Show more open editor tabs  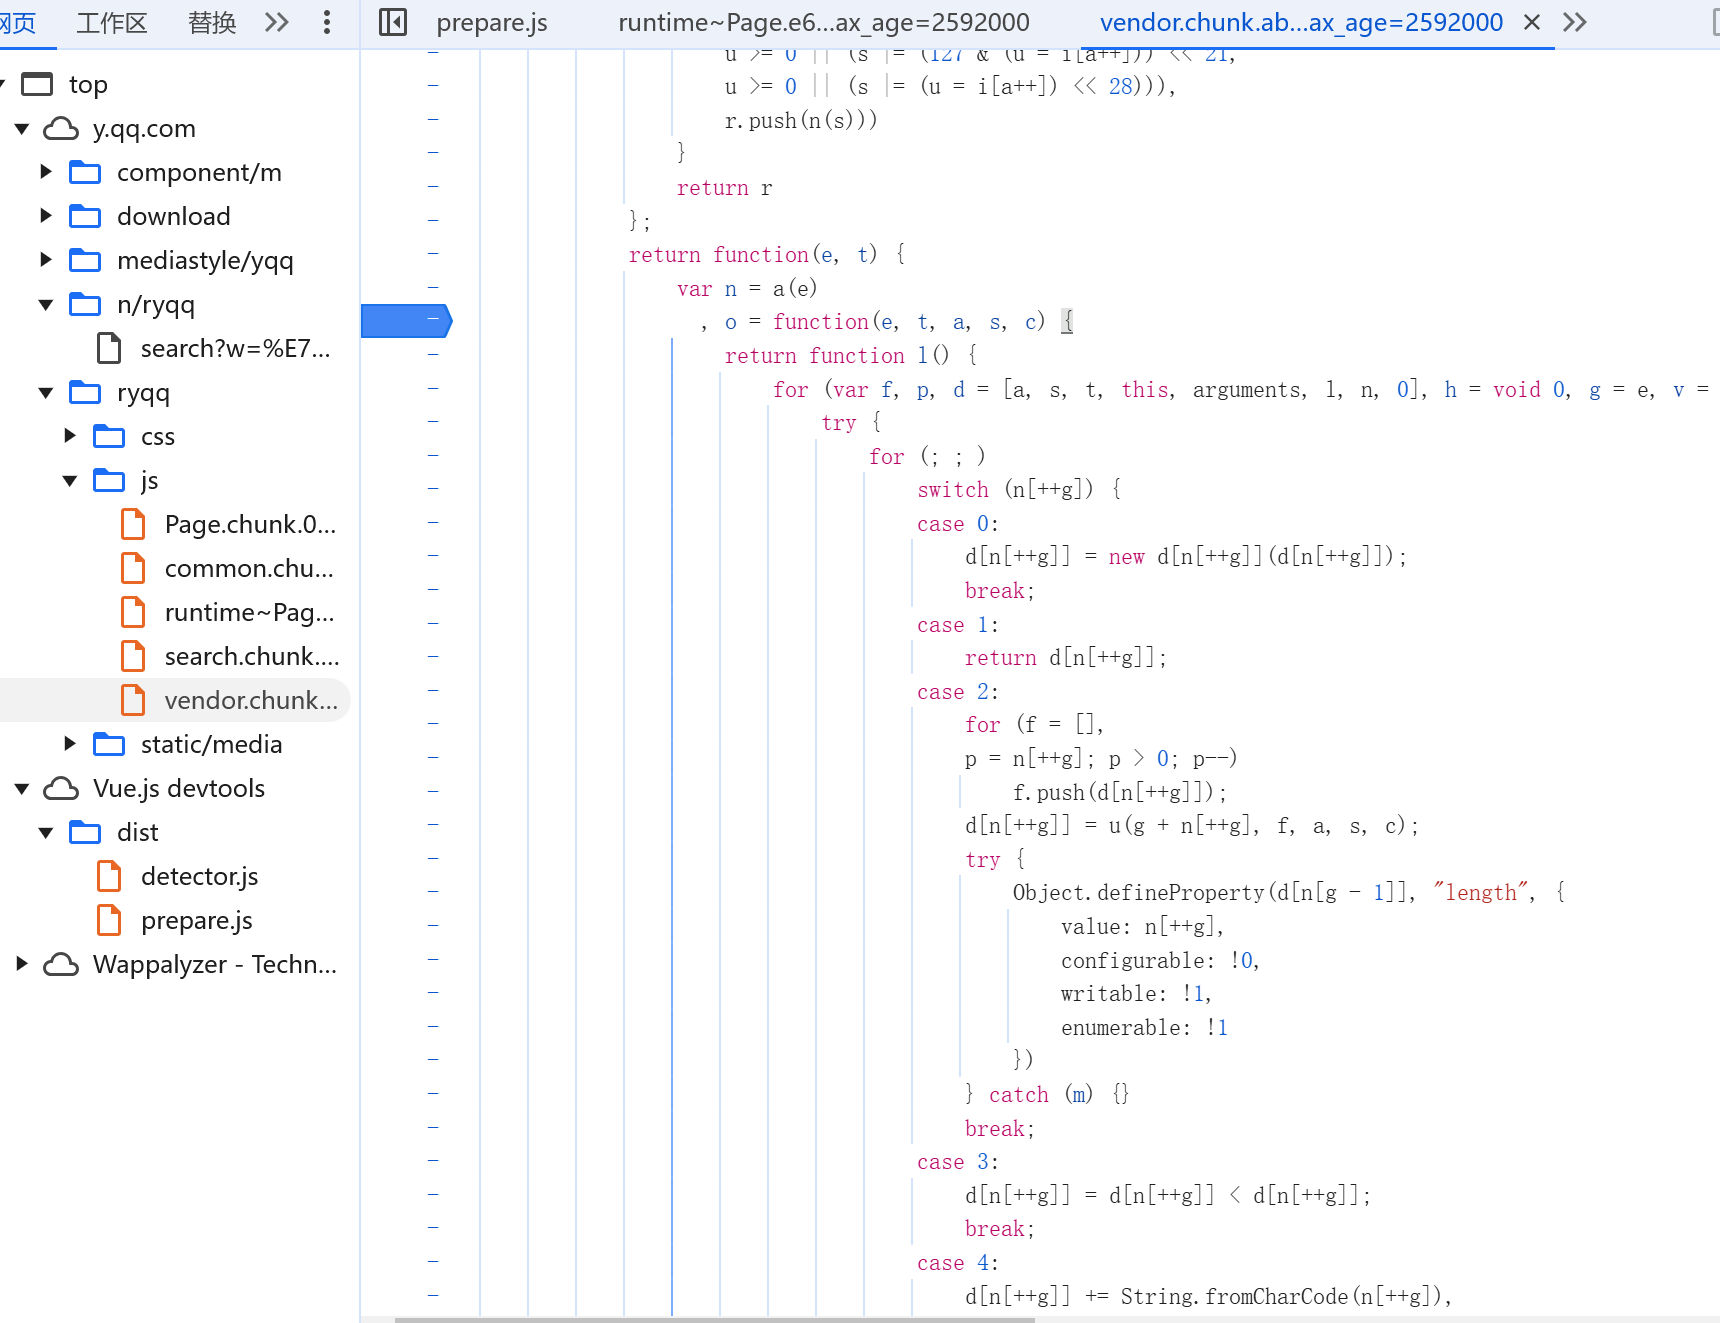(x=1575, y=22)
